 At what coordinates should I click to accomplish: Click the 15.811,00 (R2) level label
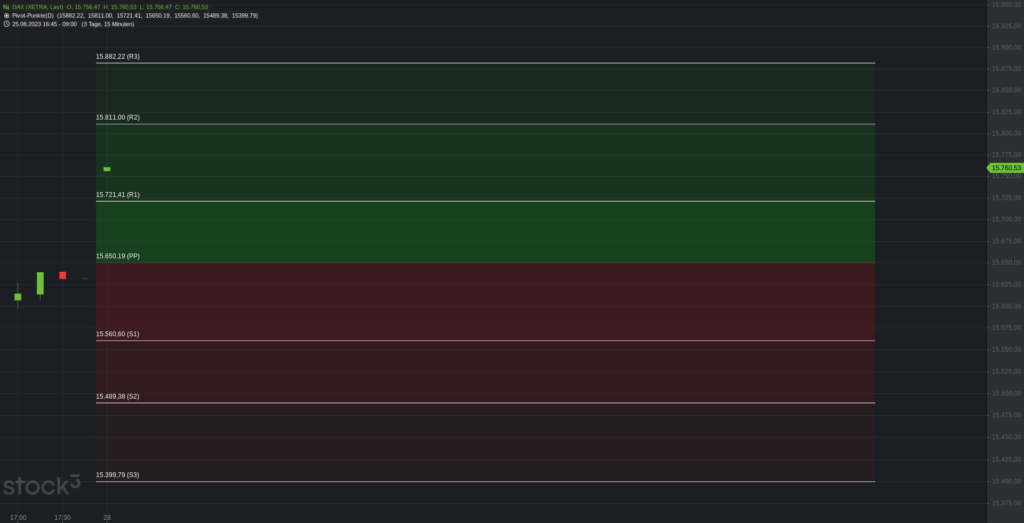coord(118,118)
